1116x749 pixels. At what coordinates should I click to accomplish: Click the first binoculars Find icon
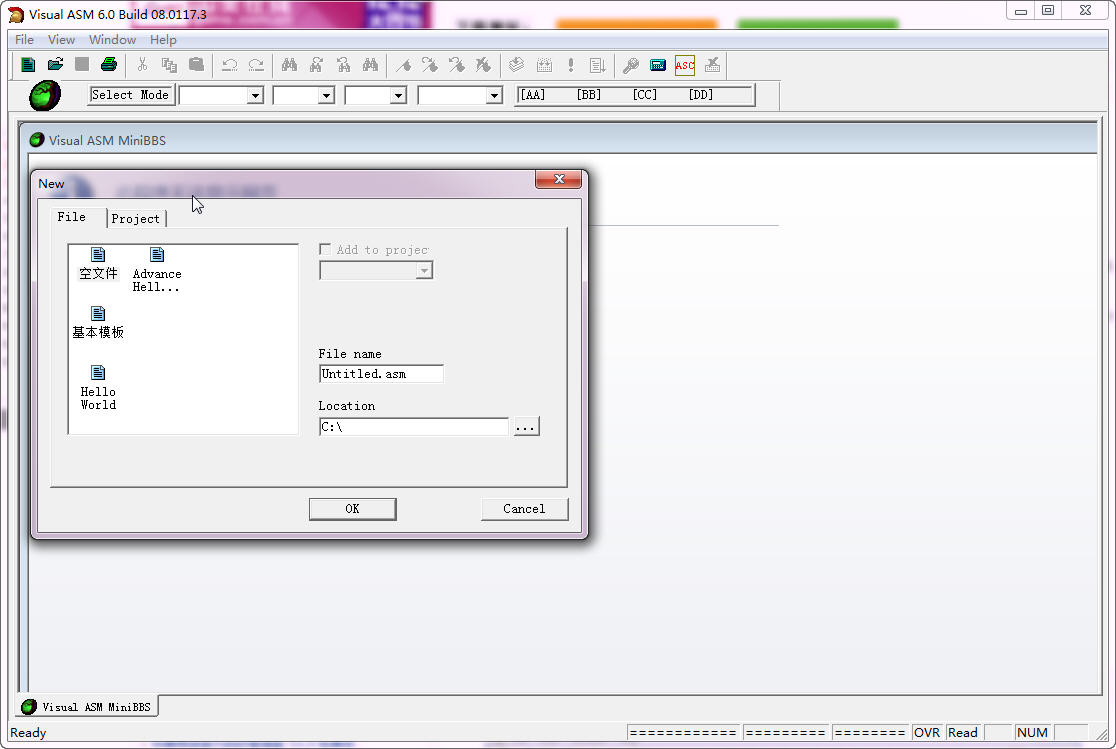(289, 65)
